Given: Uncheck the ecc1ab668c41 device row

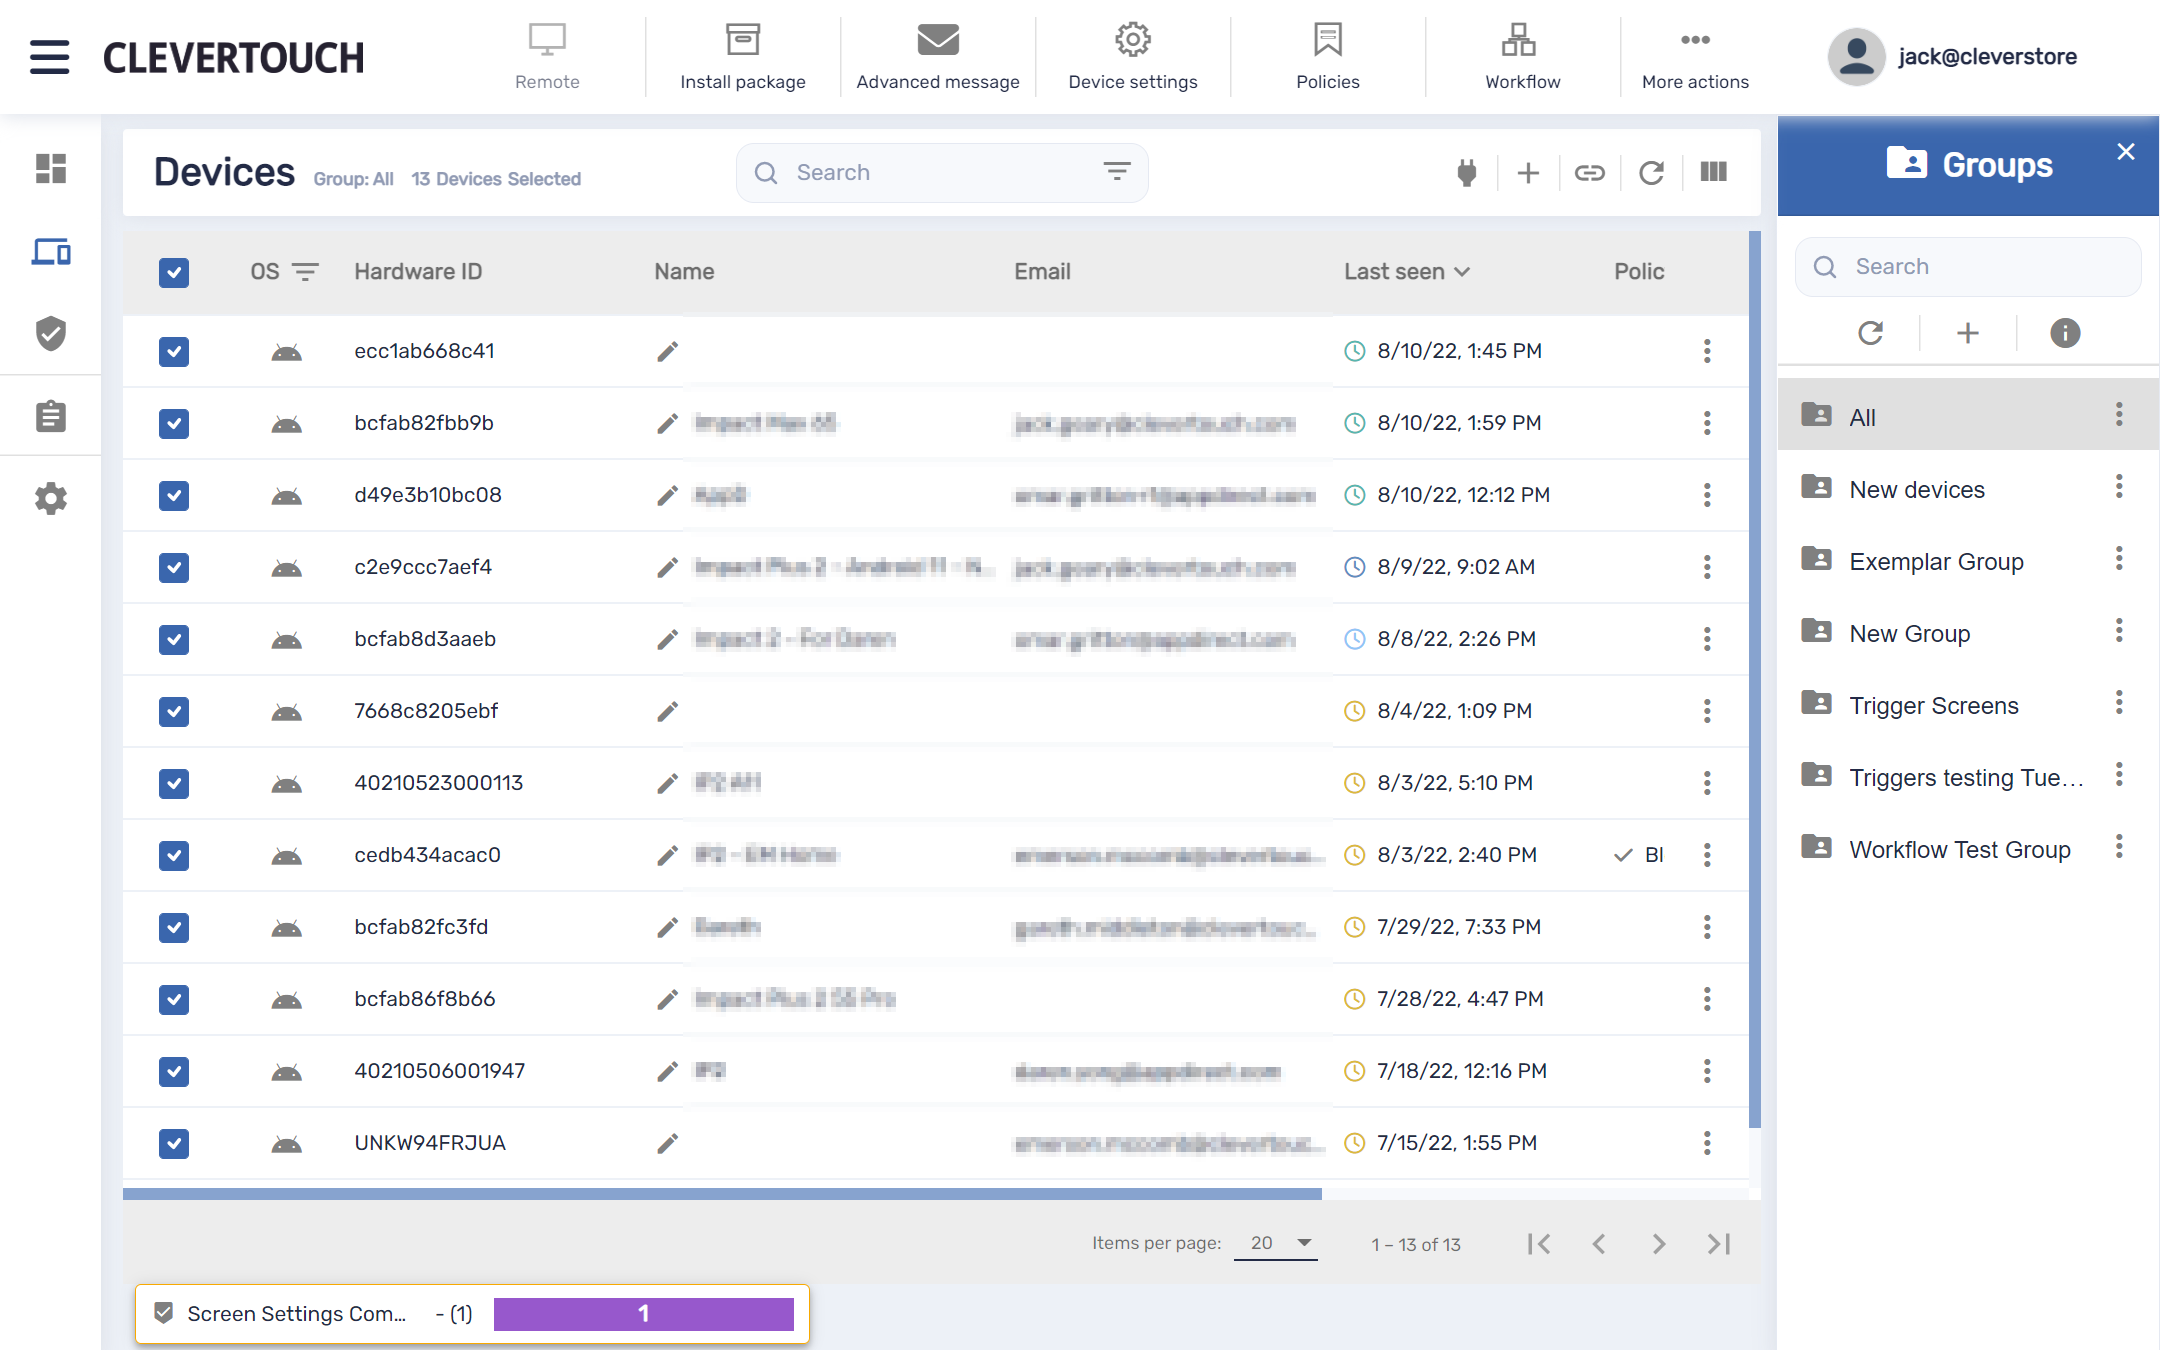Looking at the screenshot, I should coord(174,352).
